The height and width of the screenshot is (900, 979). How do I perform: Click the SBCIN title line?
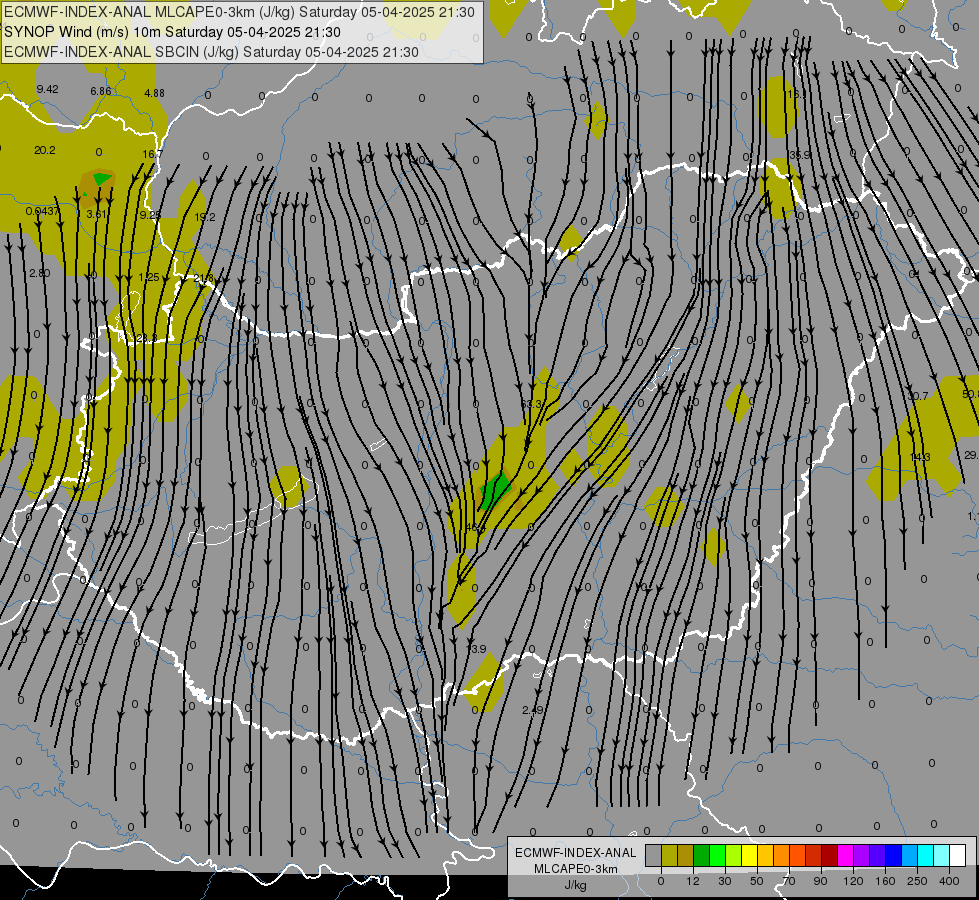point(211,52)
